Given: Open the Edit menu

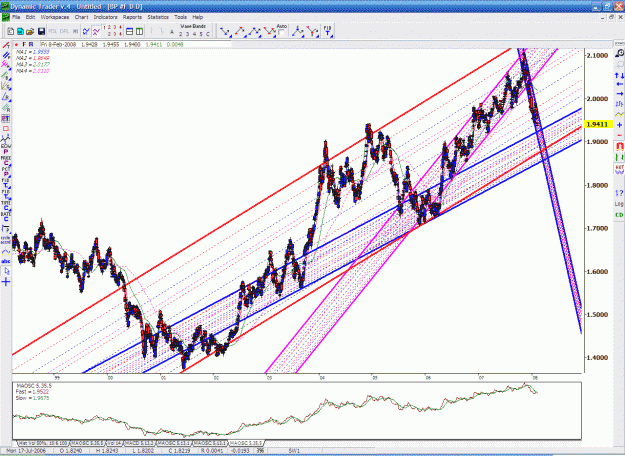Looking at the screenshot, I should [x=30, y=17].
